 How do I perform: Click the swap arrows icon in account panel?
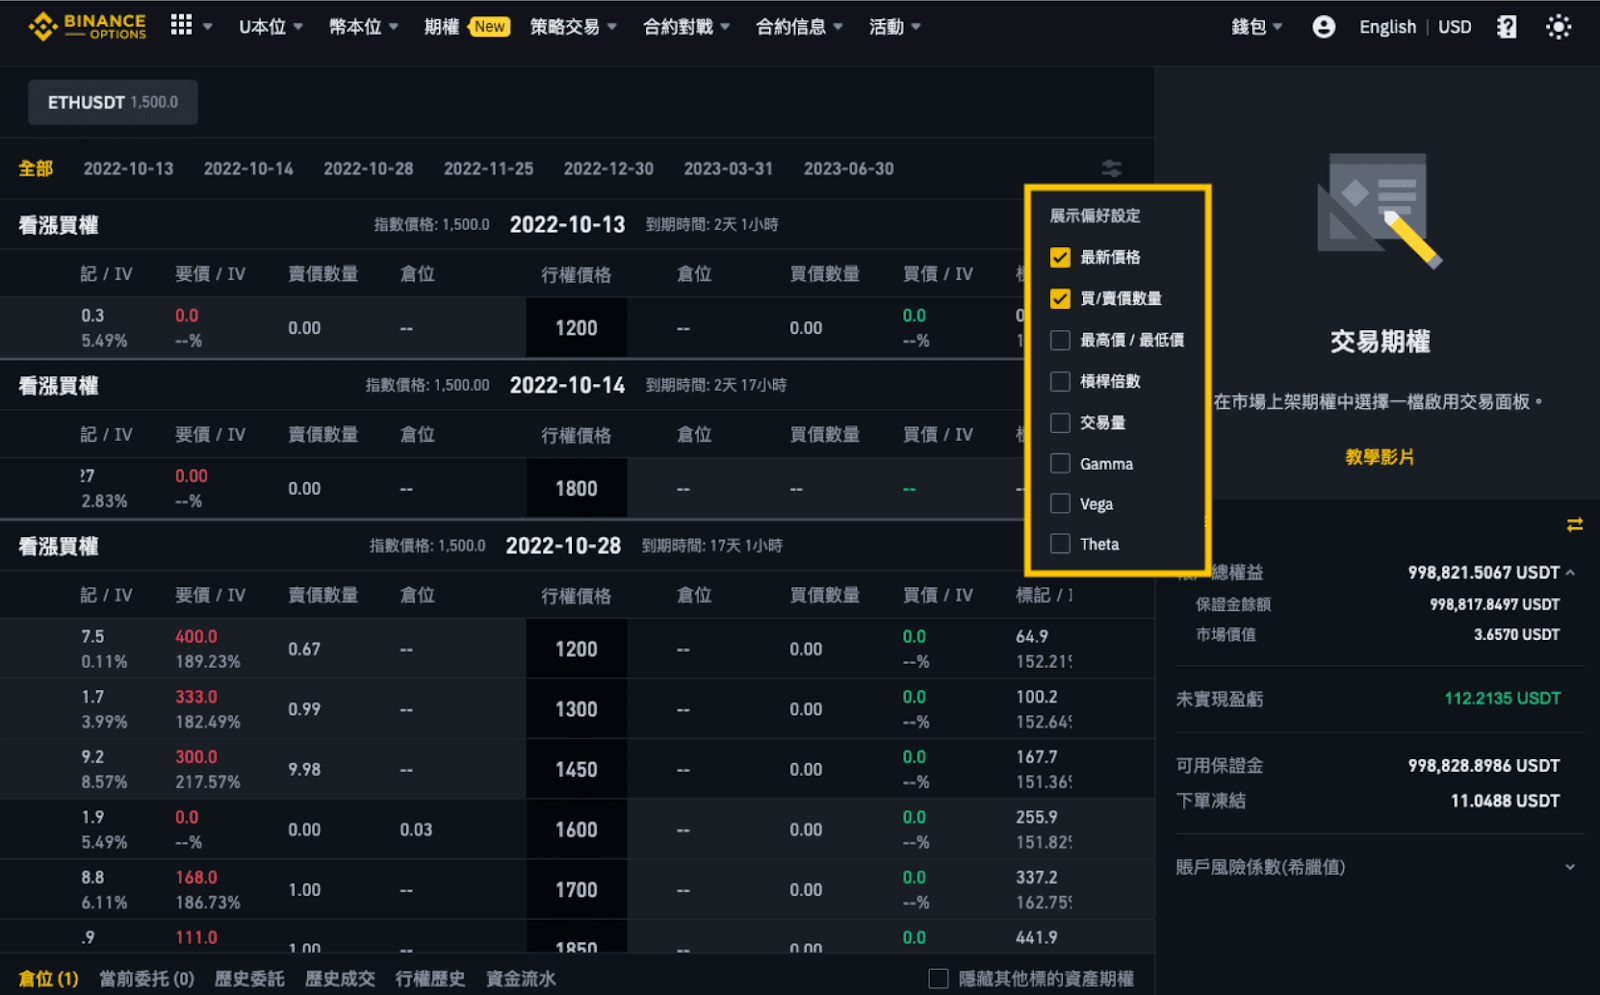point(1574,525)
